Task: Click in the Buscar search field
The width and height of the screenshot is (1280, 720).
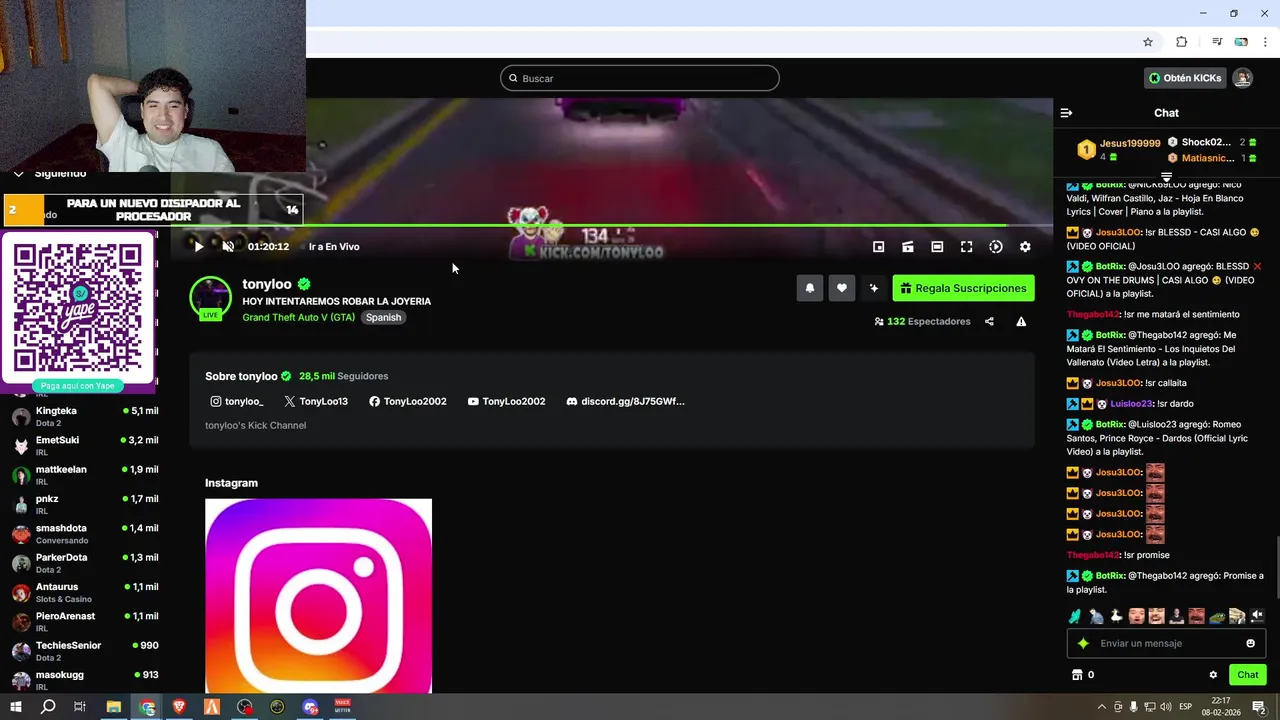Action: coord(640,78)
